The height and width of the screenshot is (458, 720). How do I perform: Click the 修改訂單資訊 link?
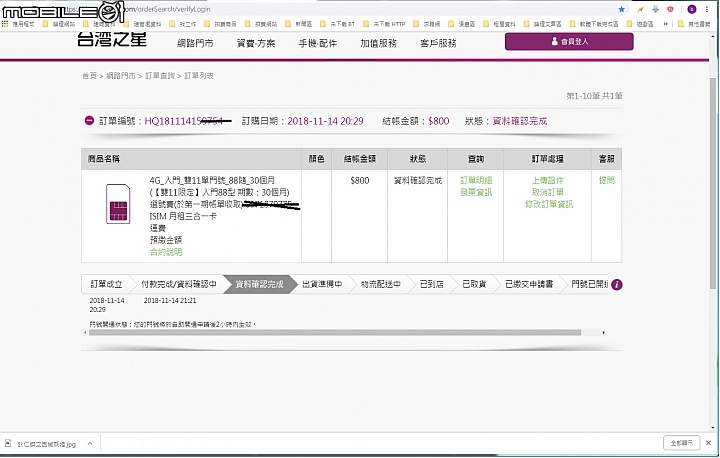point(549,204)
